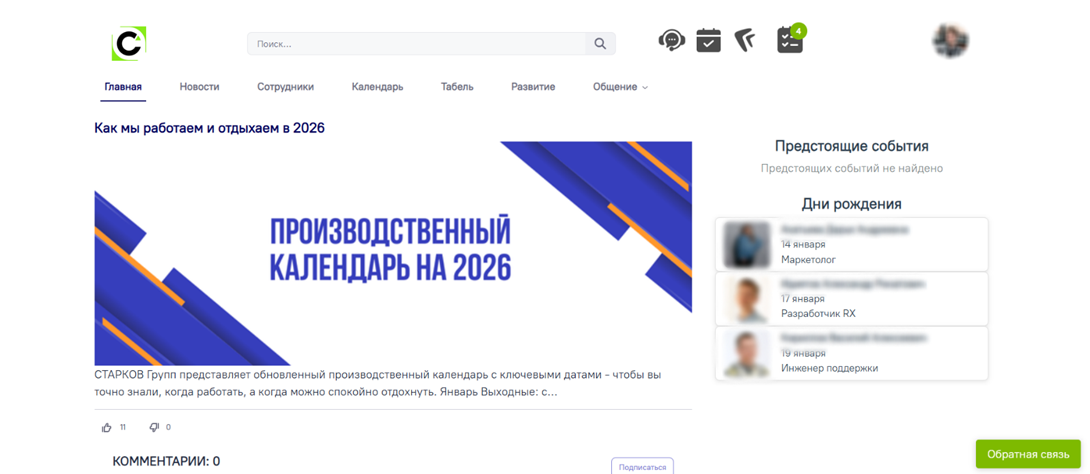
Task: Expand the Общение dropdown menu
Action: point(620,87)
